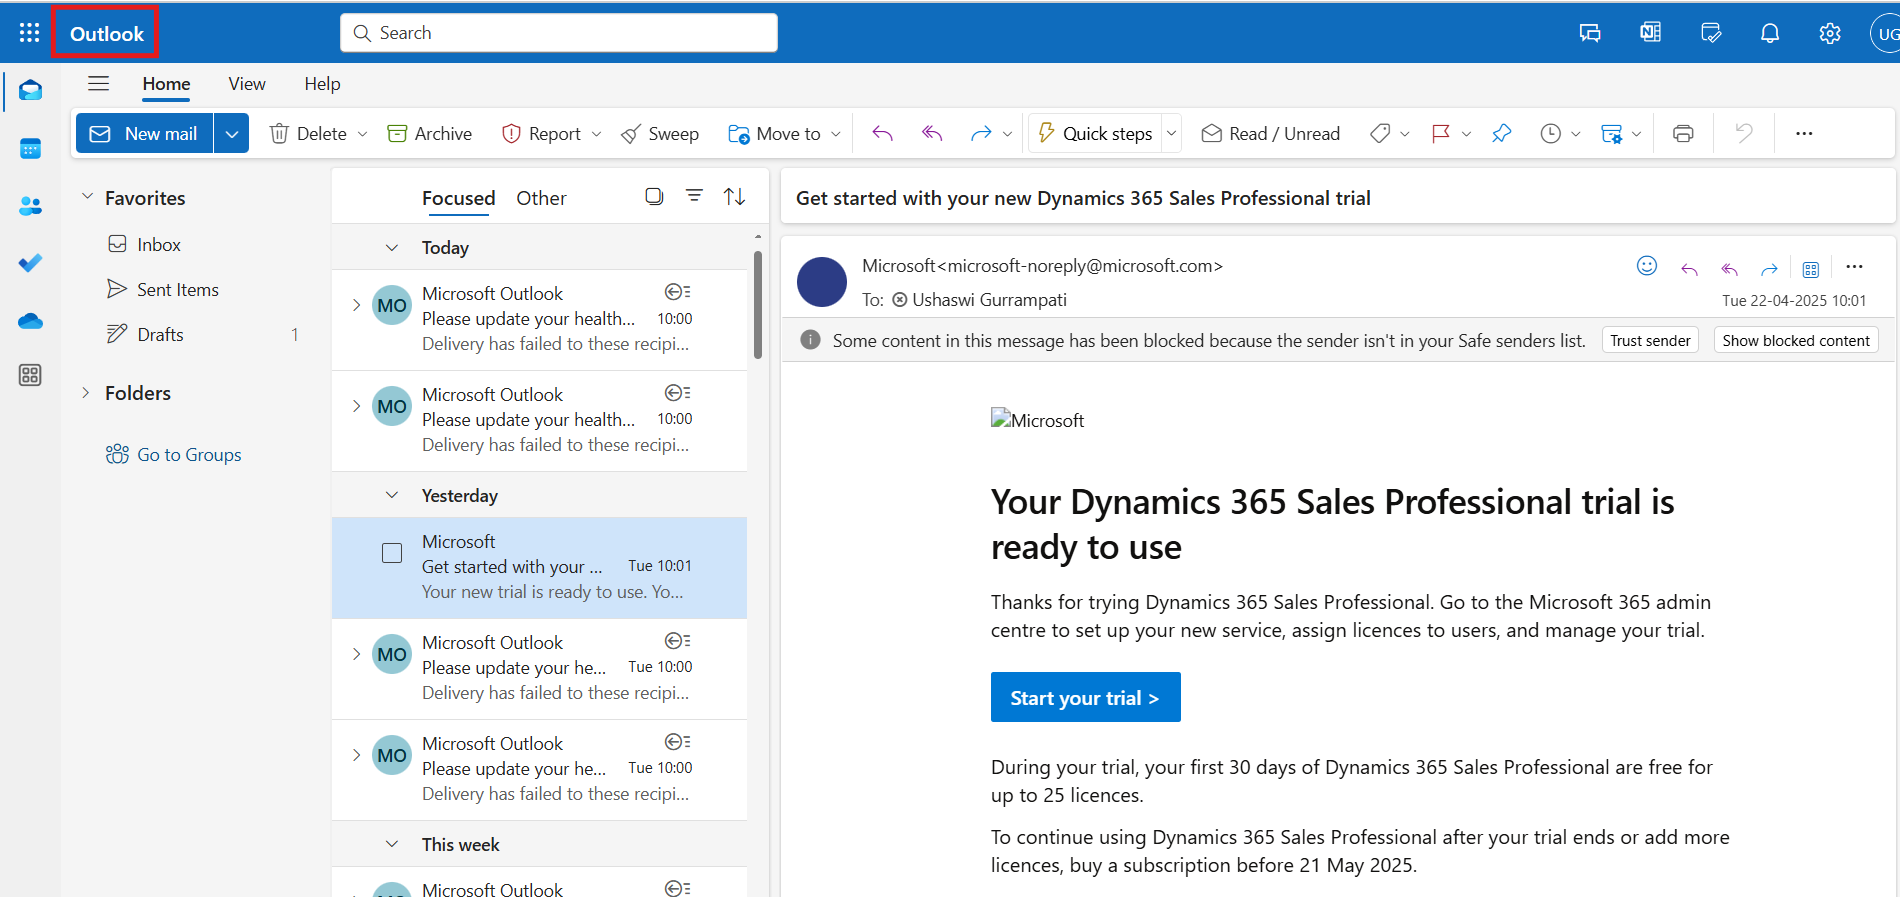The height and width of the screenshot is (897, 1900).
Task: Click the Start your trial button
Action: 1085,698
